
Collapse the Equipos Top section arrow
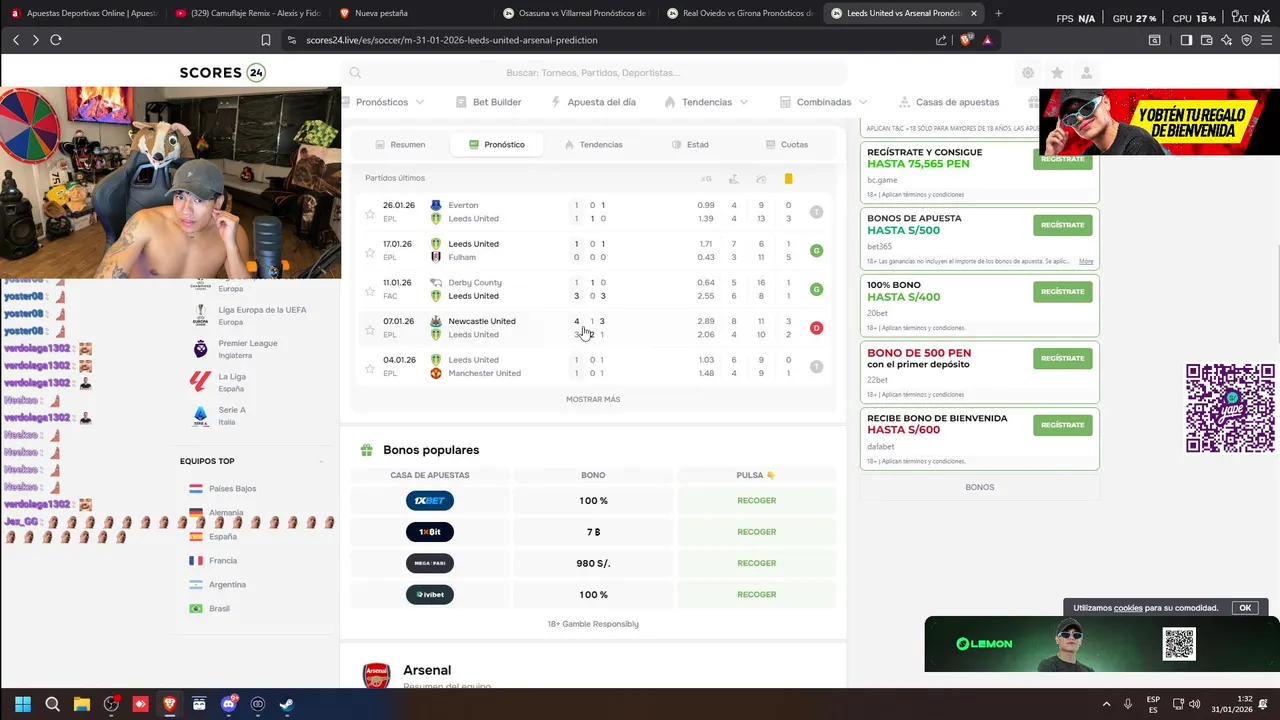tap(321, 462)
